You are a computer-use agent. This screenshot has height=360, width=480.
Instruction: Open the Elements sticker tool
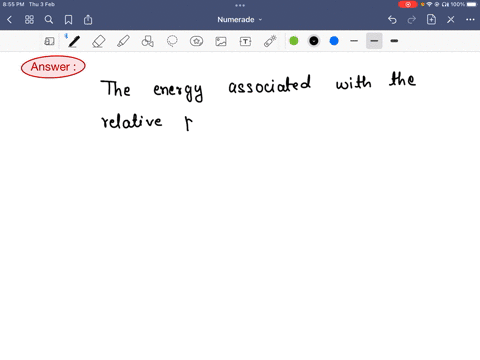(x=196, y=41)
